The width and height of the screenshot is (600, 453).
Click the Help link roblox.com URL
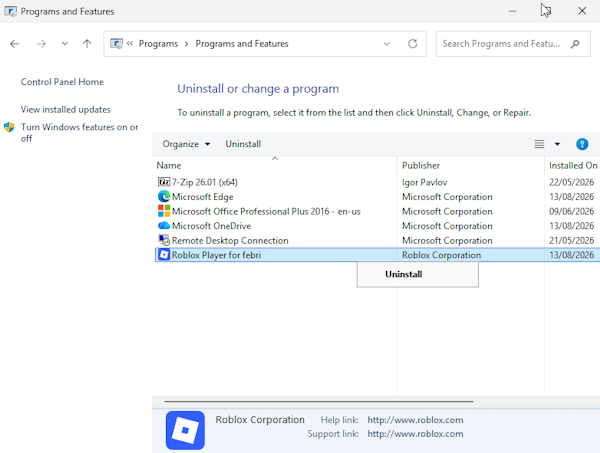415,420
